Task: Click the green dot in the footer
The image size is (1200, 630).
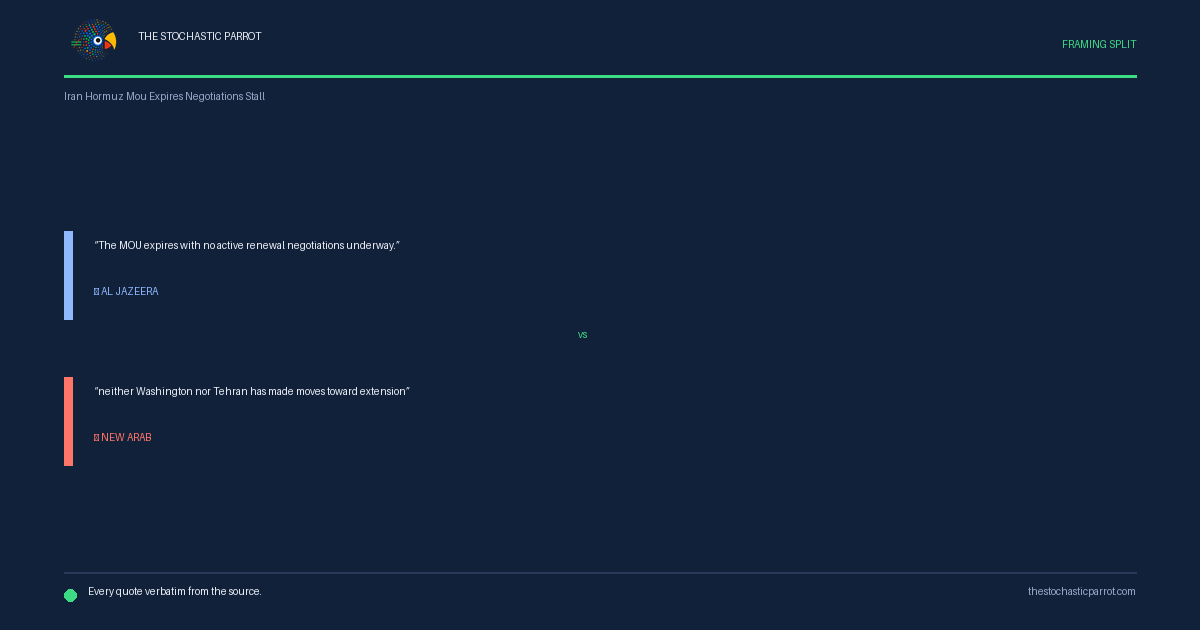Action: point(71,595)
